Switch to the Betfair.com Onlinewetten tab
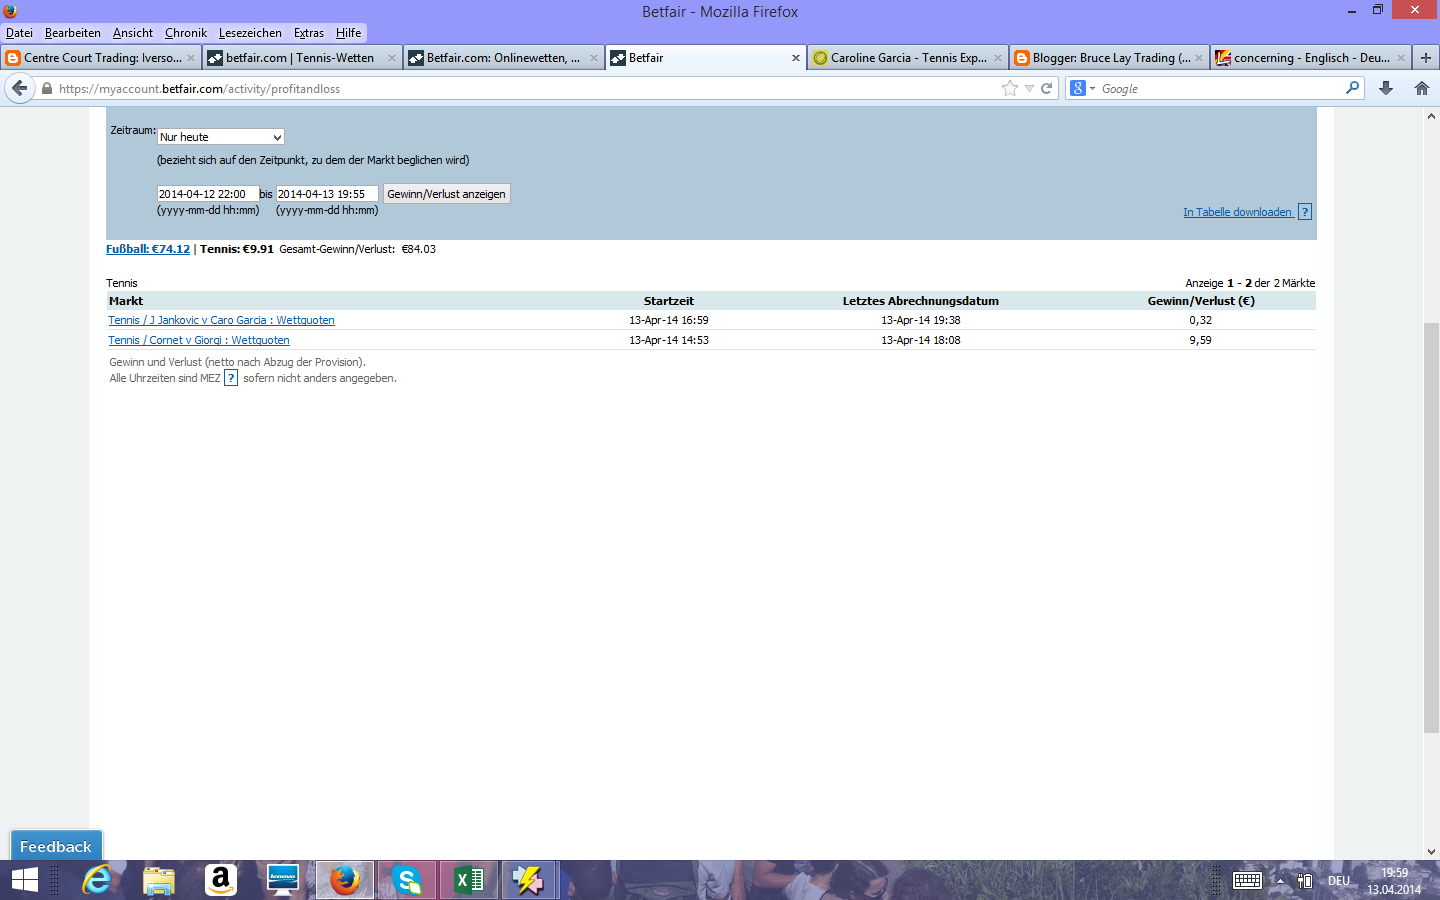 click(x=504, y=58)
